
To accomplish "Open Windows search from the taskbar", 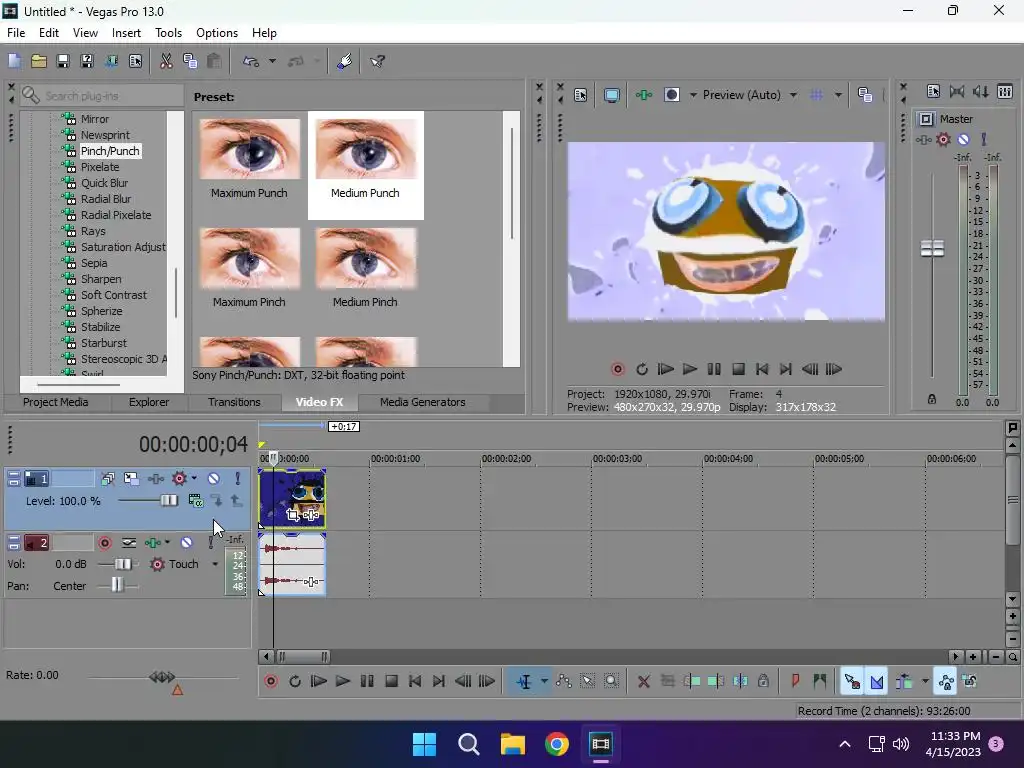I will point(469,744).
